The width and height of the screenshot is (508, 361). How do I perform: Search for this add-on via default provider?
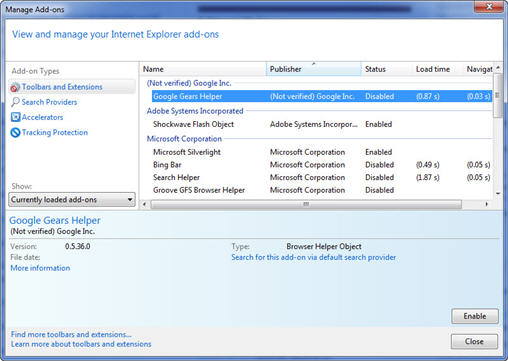[x=314, y=257]
